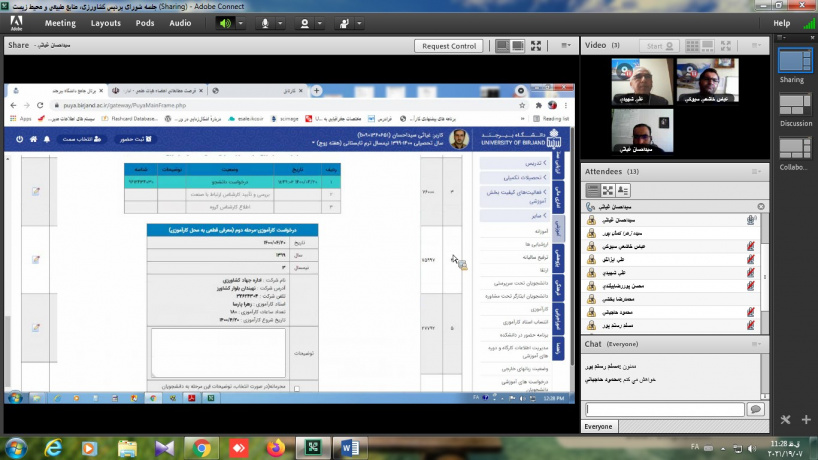Open the Pods menu
Screen dimensions: 818x460
[x=145, y=22]
